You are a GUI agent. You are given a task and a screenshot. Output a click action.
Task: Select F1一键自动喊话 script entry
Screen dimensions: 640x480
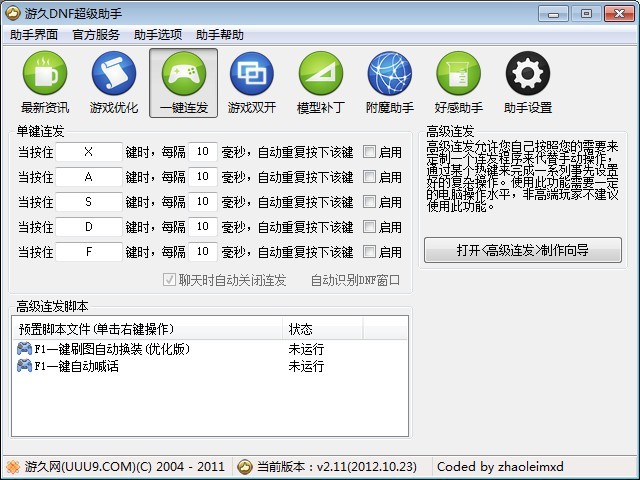(68, 366)
